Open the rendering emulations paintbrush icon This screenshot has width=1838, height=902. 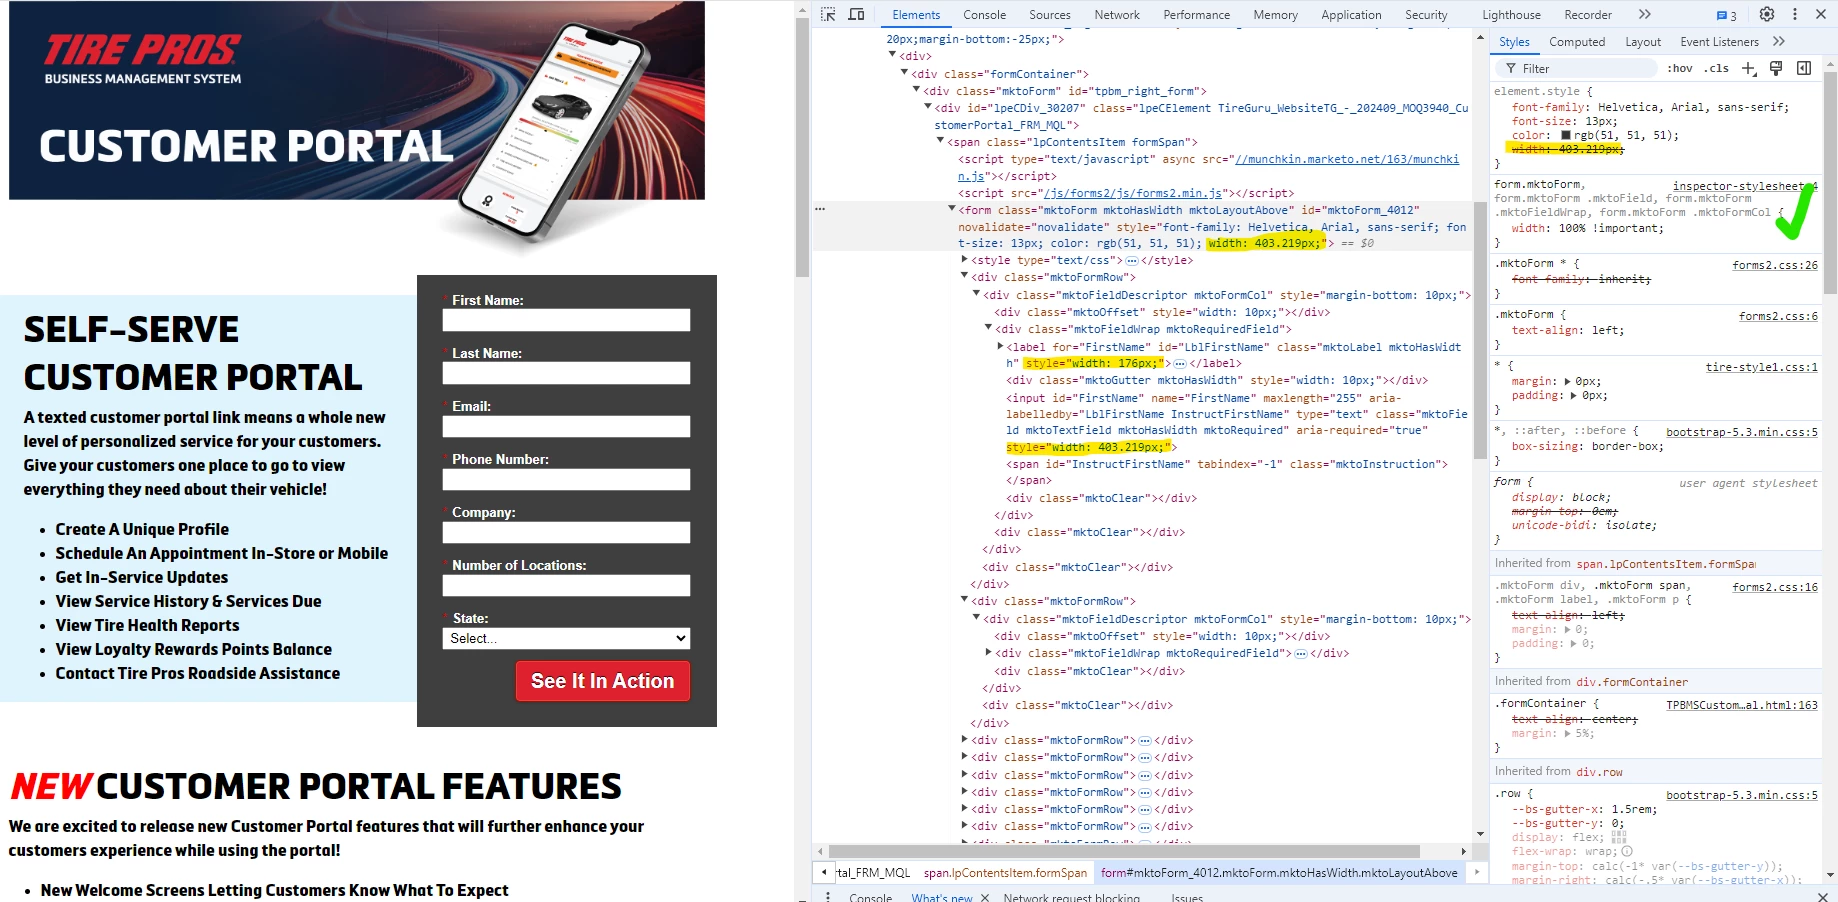coord(1776,68)
